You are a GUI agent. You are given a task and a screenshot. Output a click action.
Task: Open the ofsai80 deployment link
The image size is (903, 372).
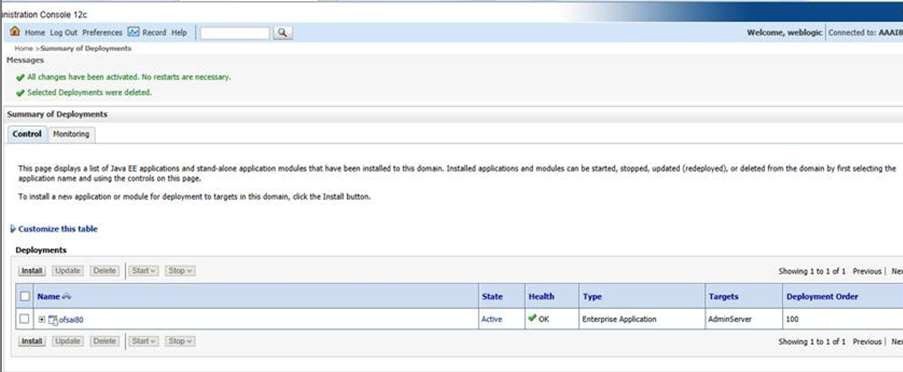coord(71,320)
